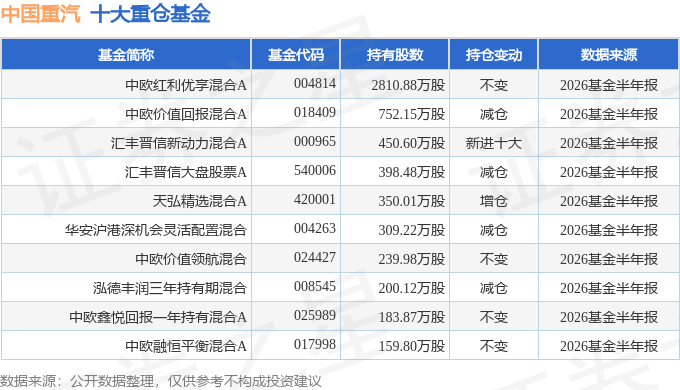Click the 持仓变动 column header
The width and height of the screenshot is (680, 390).
(x=494, y=55)
